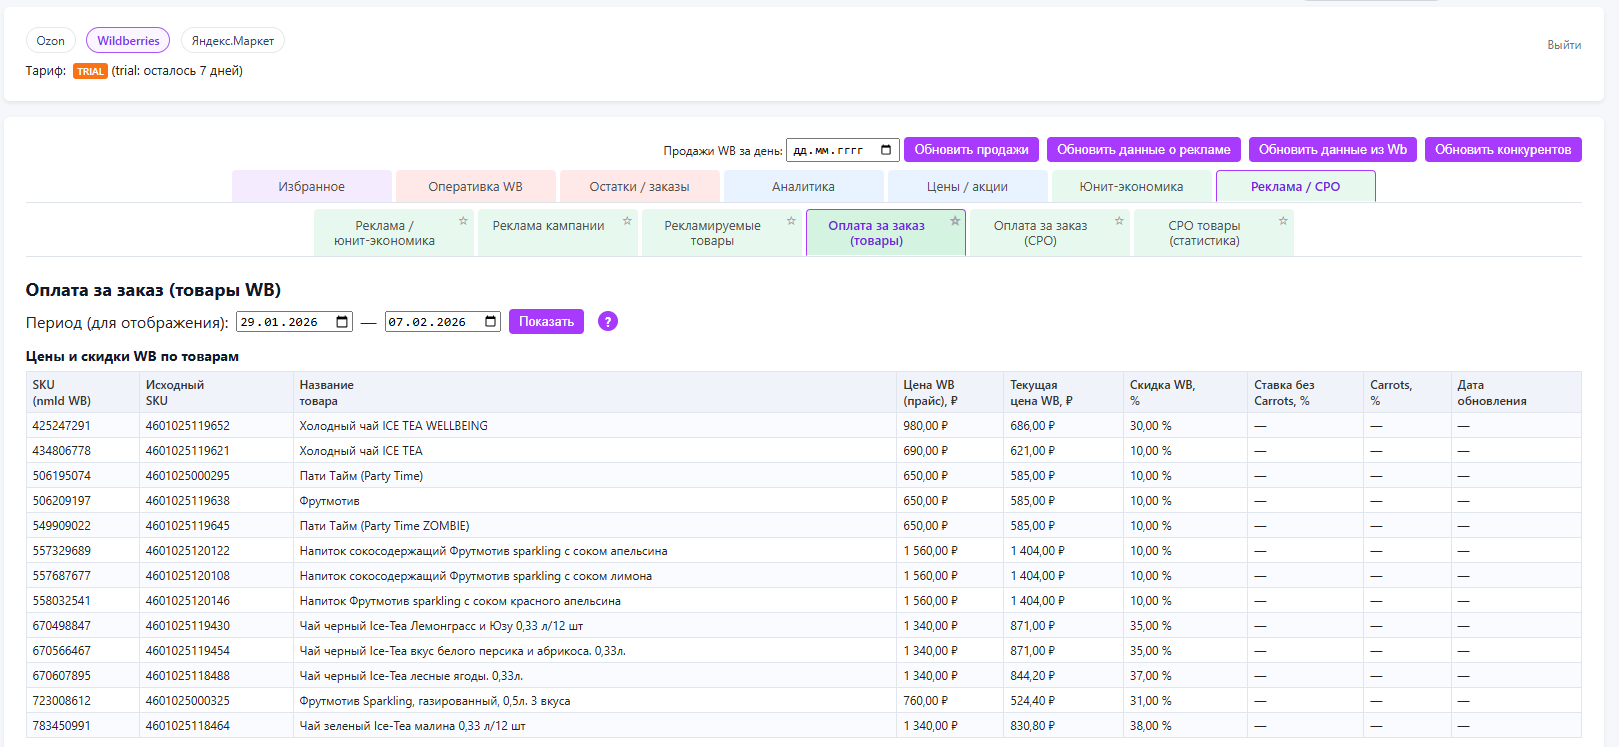Screen dimensions: 1619x747
Task: Star the Реклама / юнит-экономика subtab as favorite
Action: [463, 221]
